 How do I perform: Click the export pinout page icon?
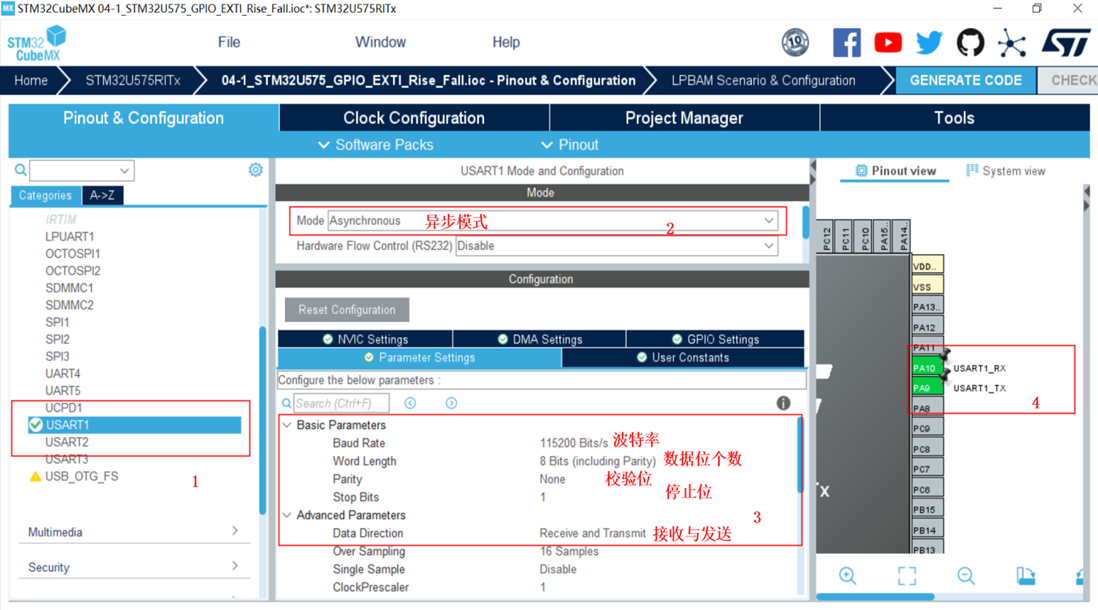tap(1025, 576)
